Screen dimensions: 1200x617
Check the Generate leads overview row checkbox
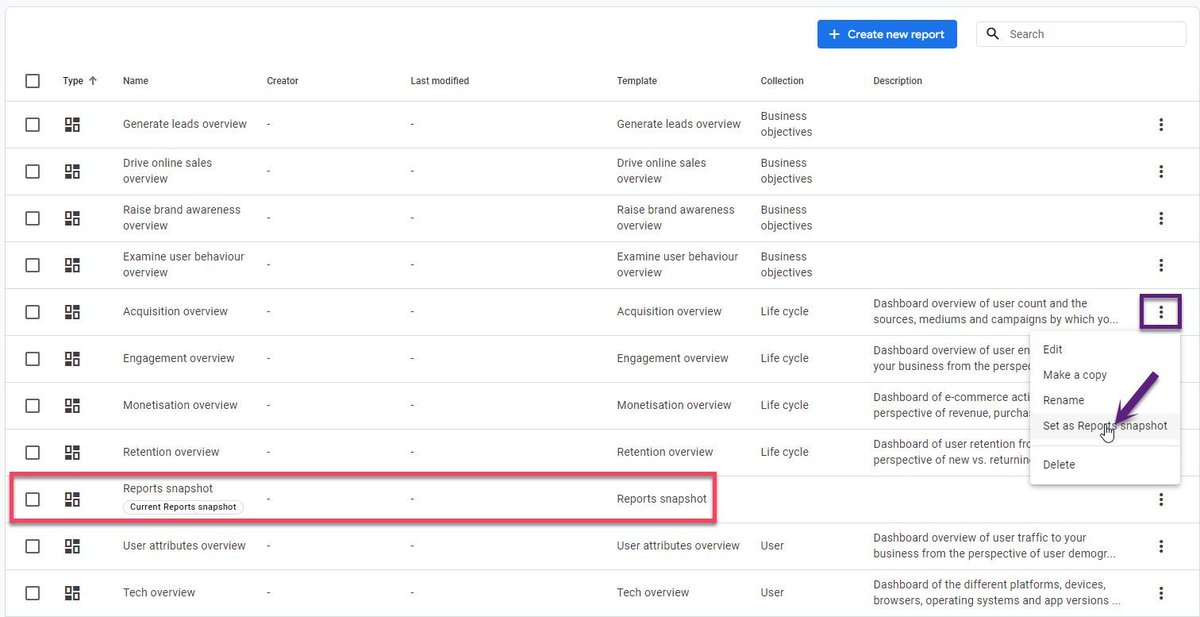coord(33,125)
